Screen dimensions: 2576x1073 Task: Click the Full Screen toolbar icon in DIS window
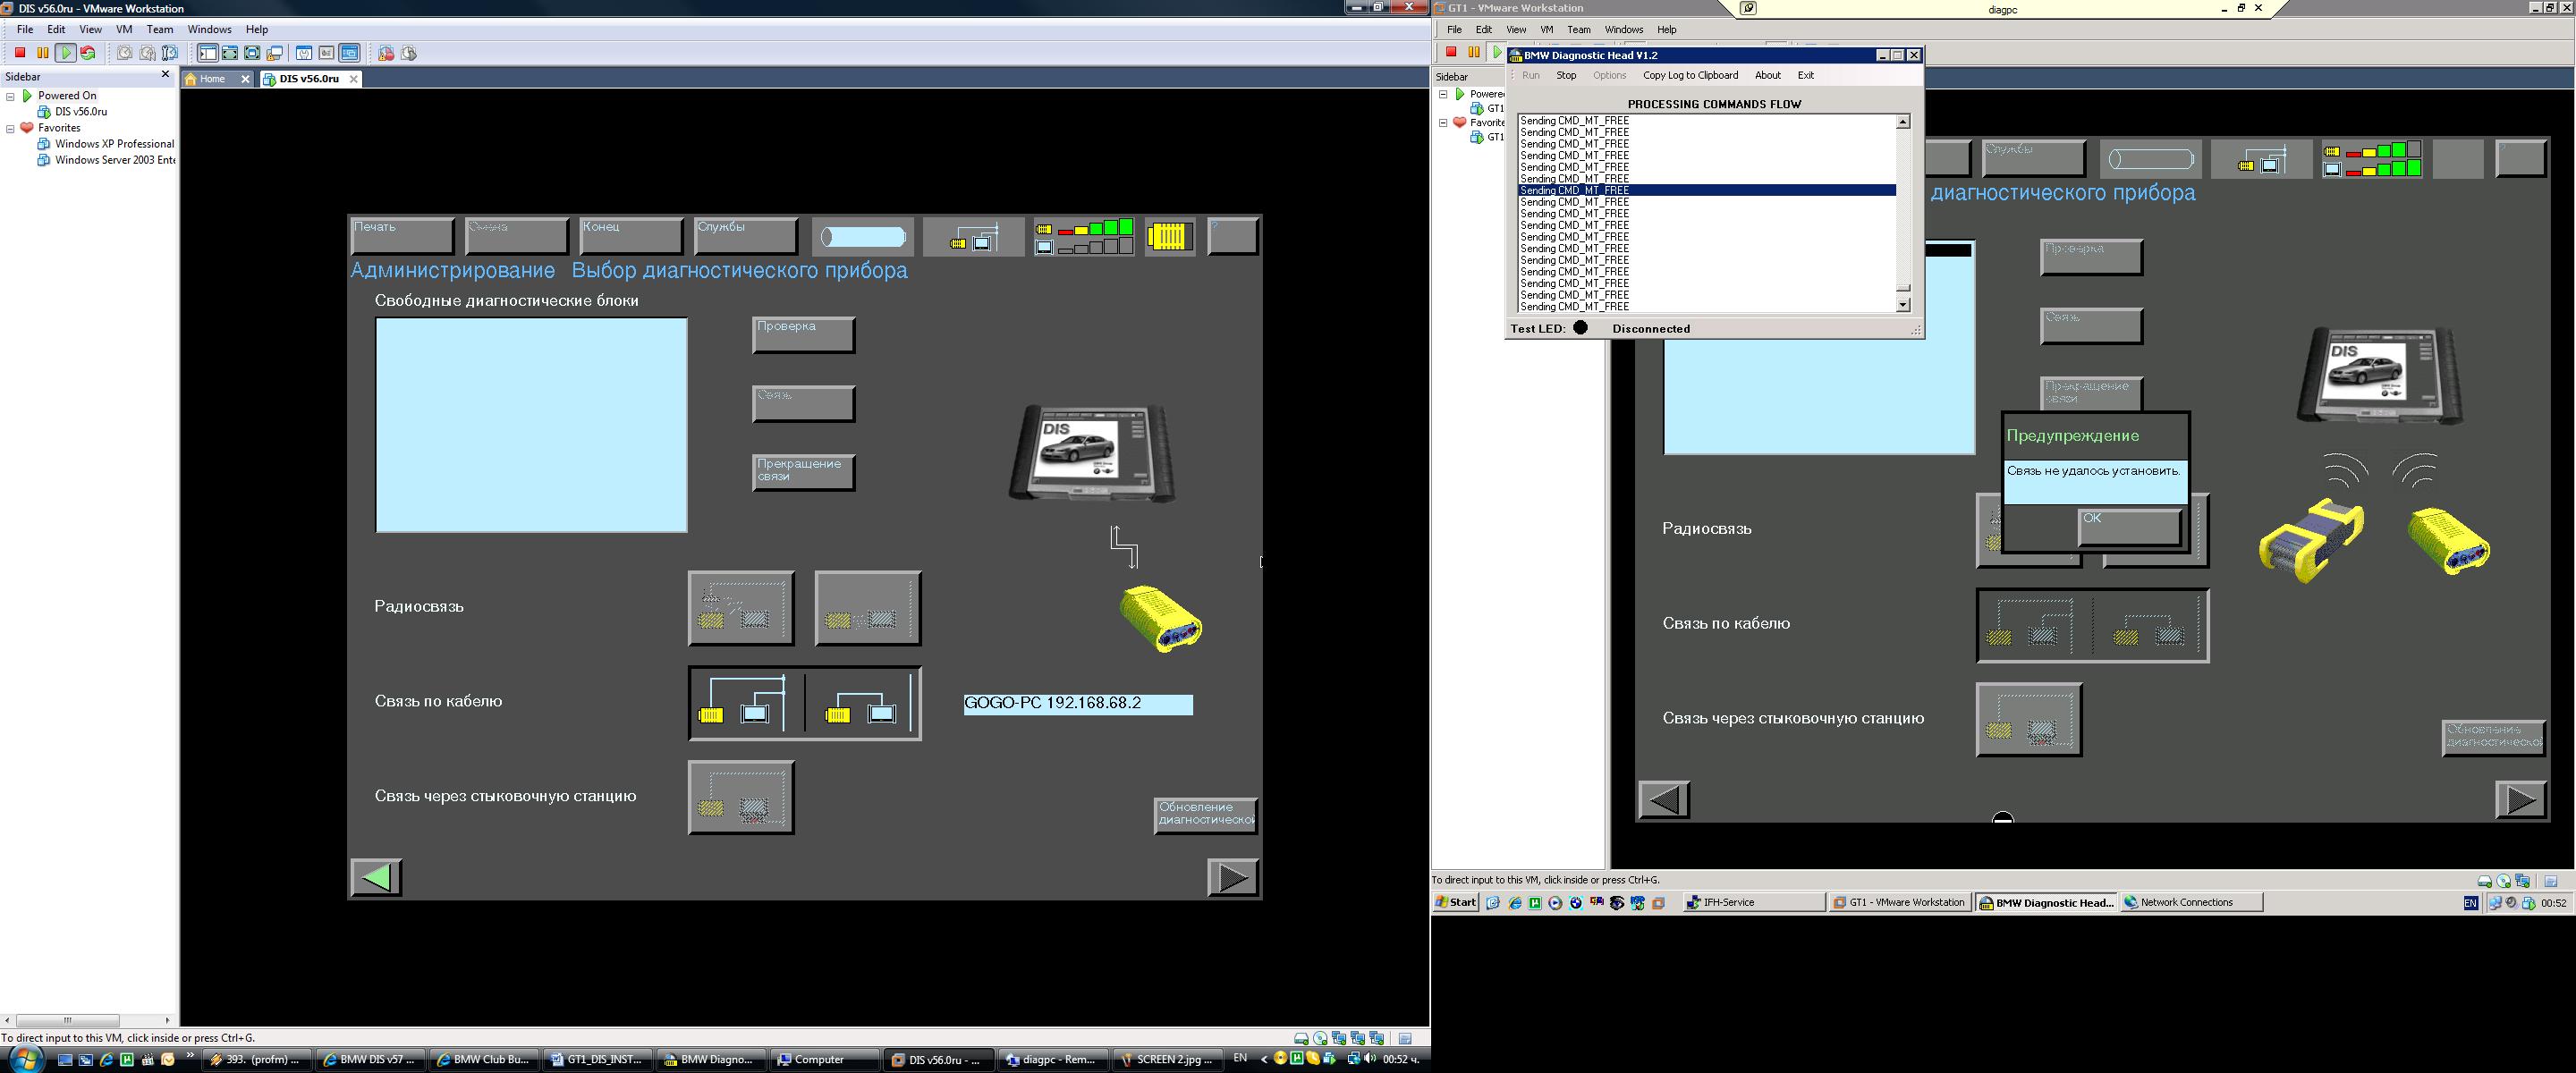(252, 53)
